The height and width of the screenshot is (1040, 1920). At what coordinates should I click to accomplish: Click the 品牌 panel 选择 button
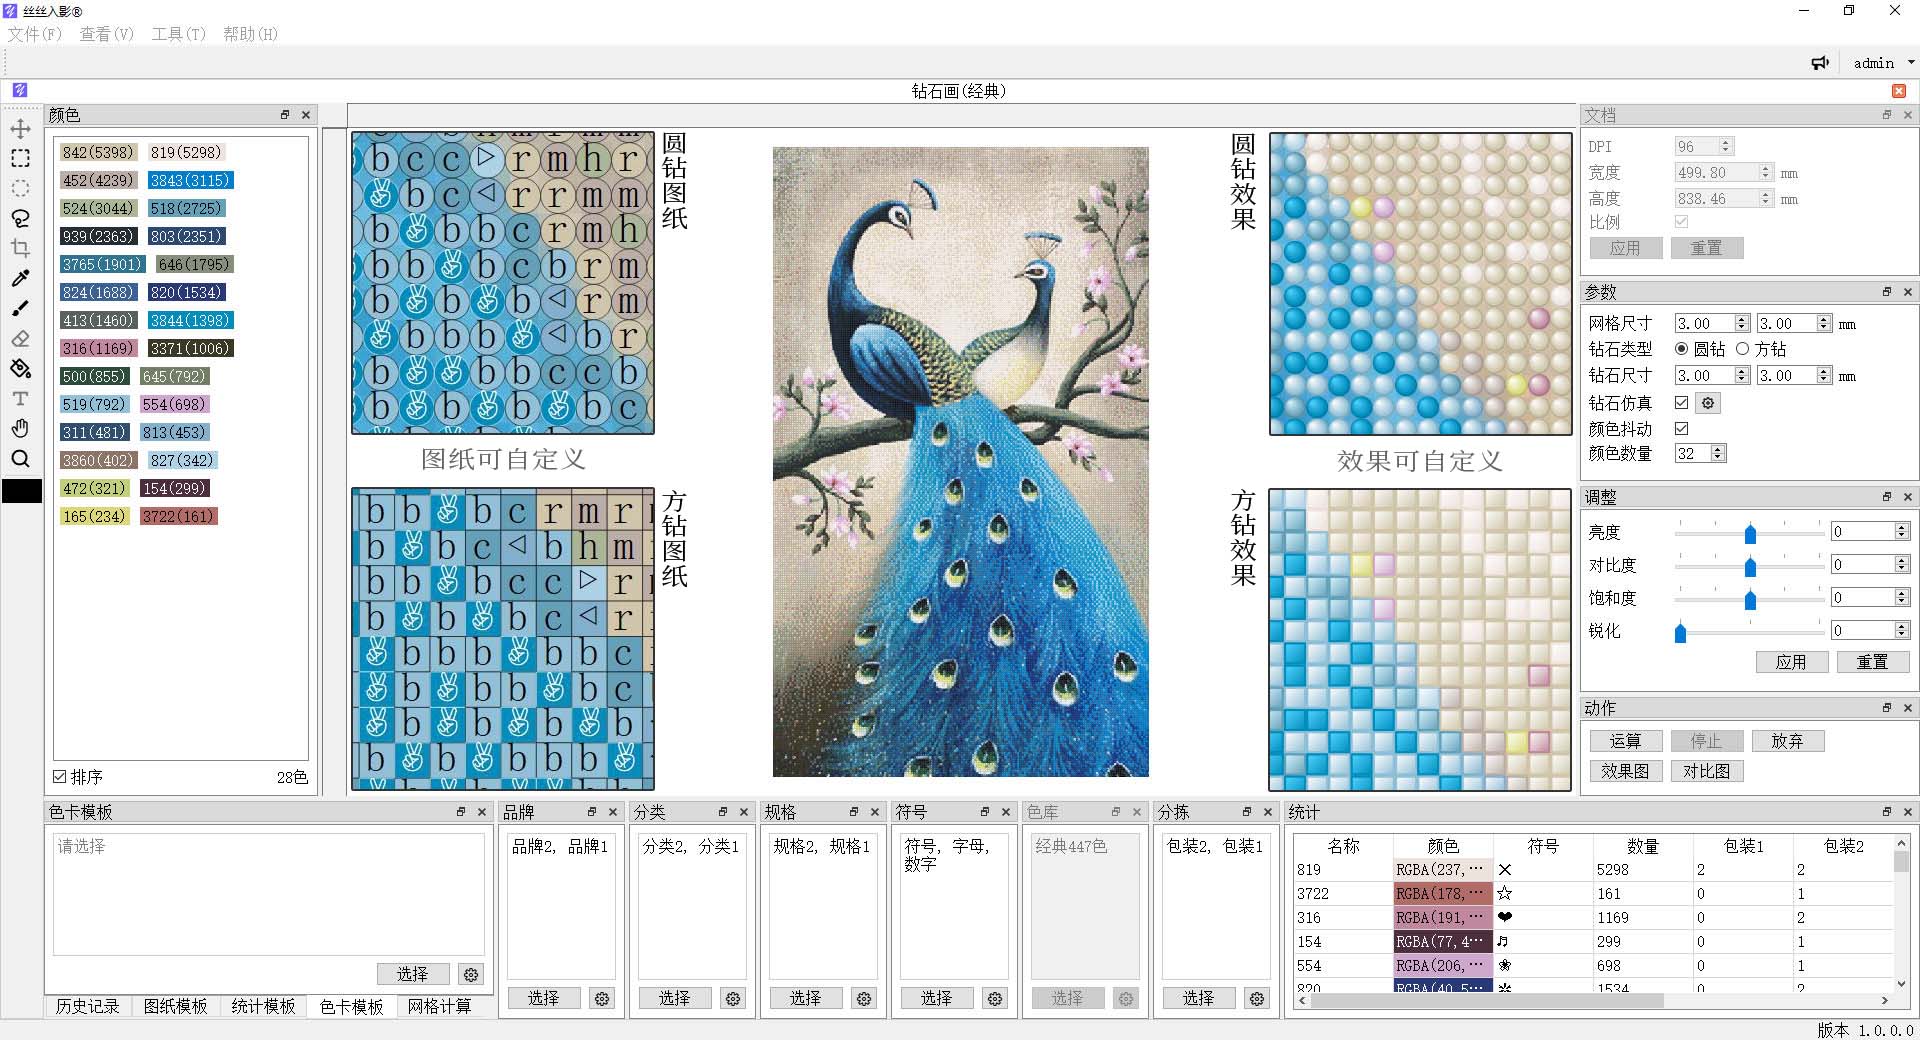click(x=543, y=997)
